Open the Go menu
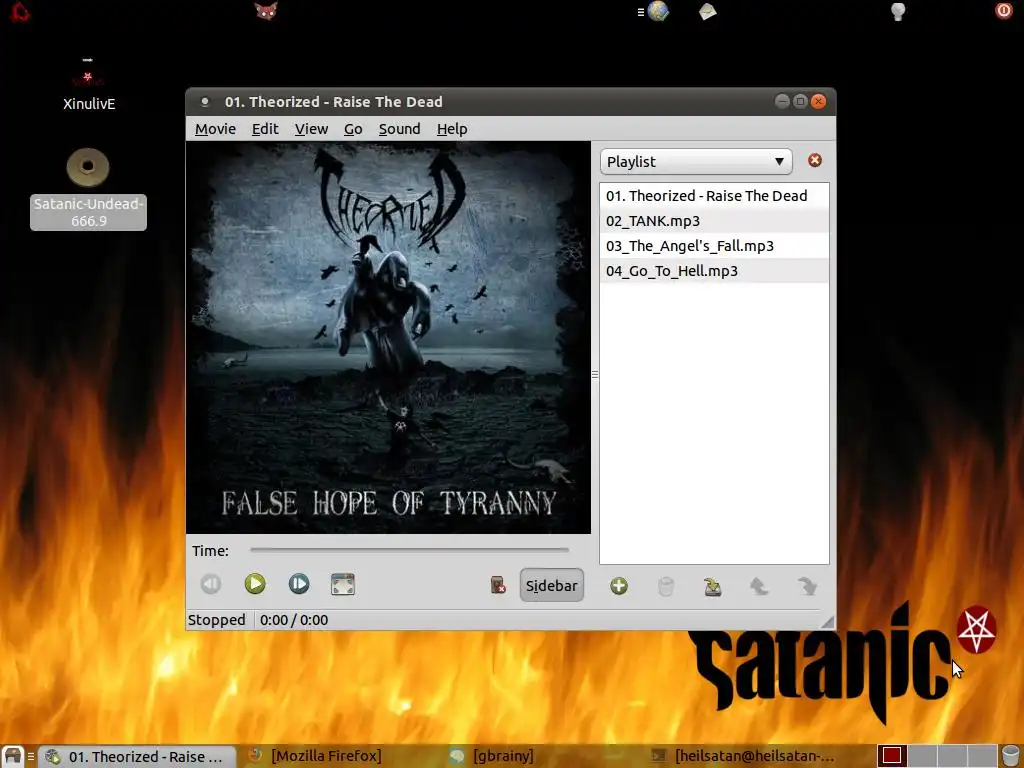Image resolution: width=1024 pixels, height=768 pixels. (353, 129)
